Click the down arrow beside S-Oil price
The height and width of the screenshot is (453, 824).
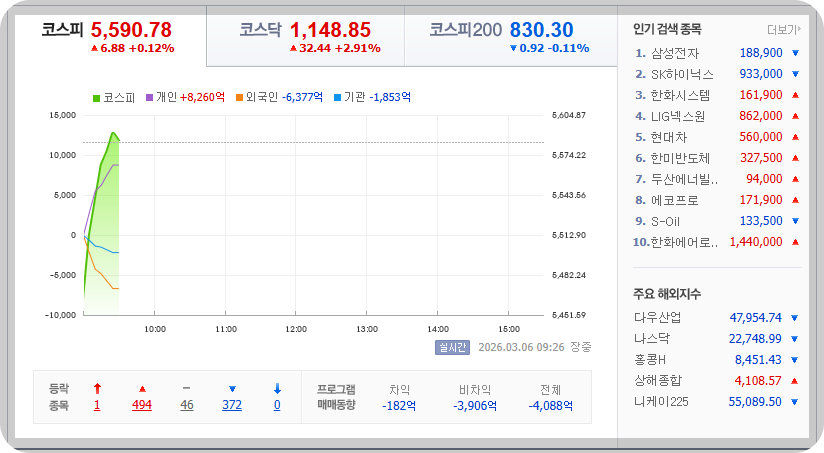(x=795, y=221)
